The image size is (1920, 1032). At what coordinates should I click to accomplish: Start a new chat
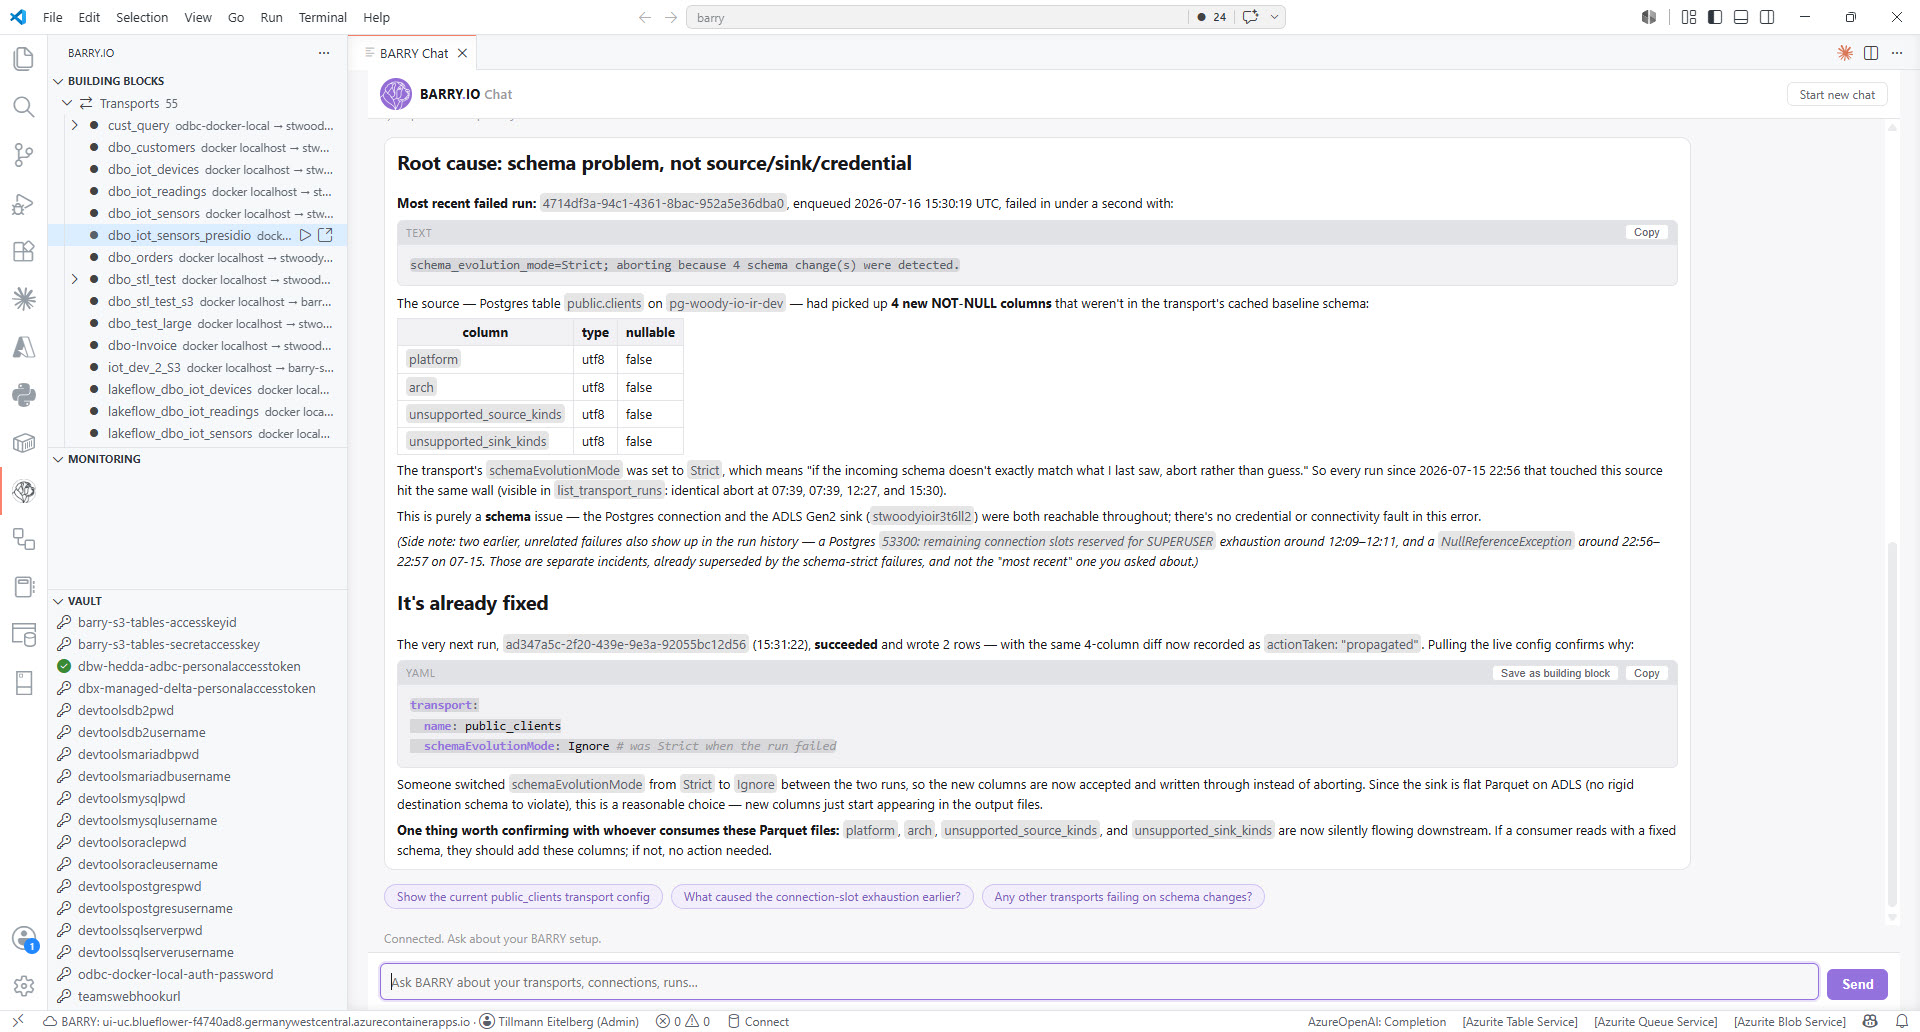point(1837,95)
